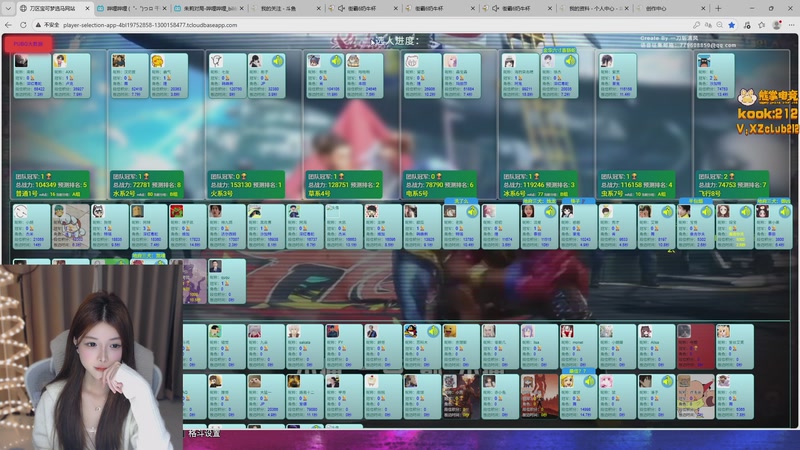
Task: Select the 草系4号 team info panel
Action: [344, 184]
